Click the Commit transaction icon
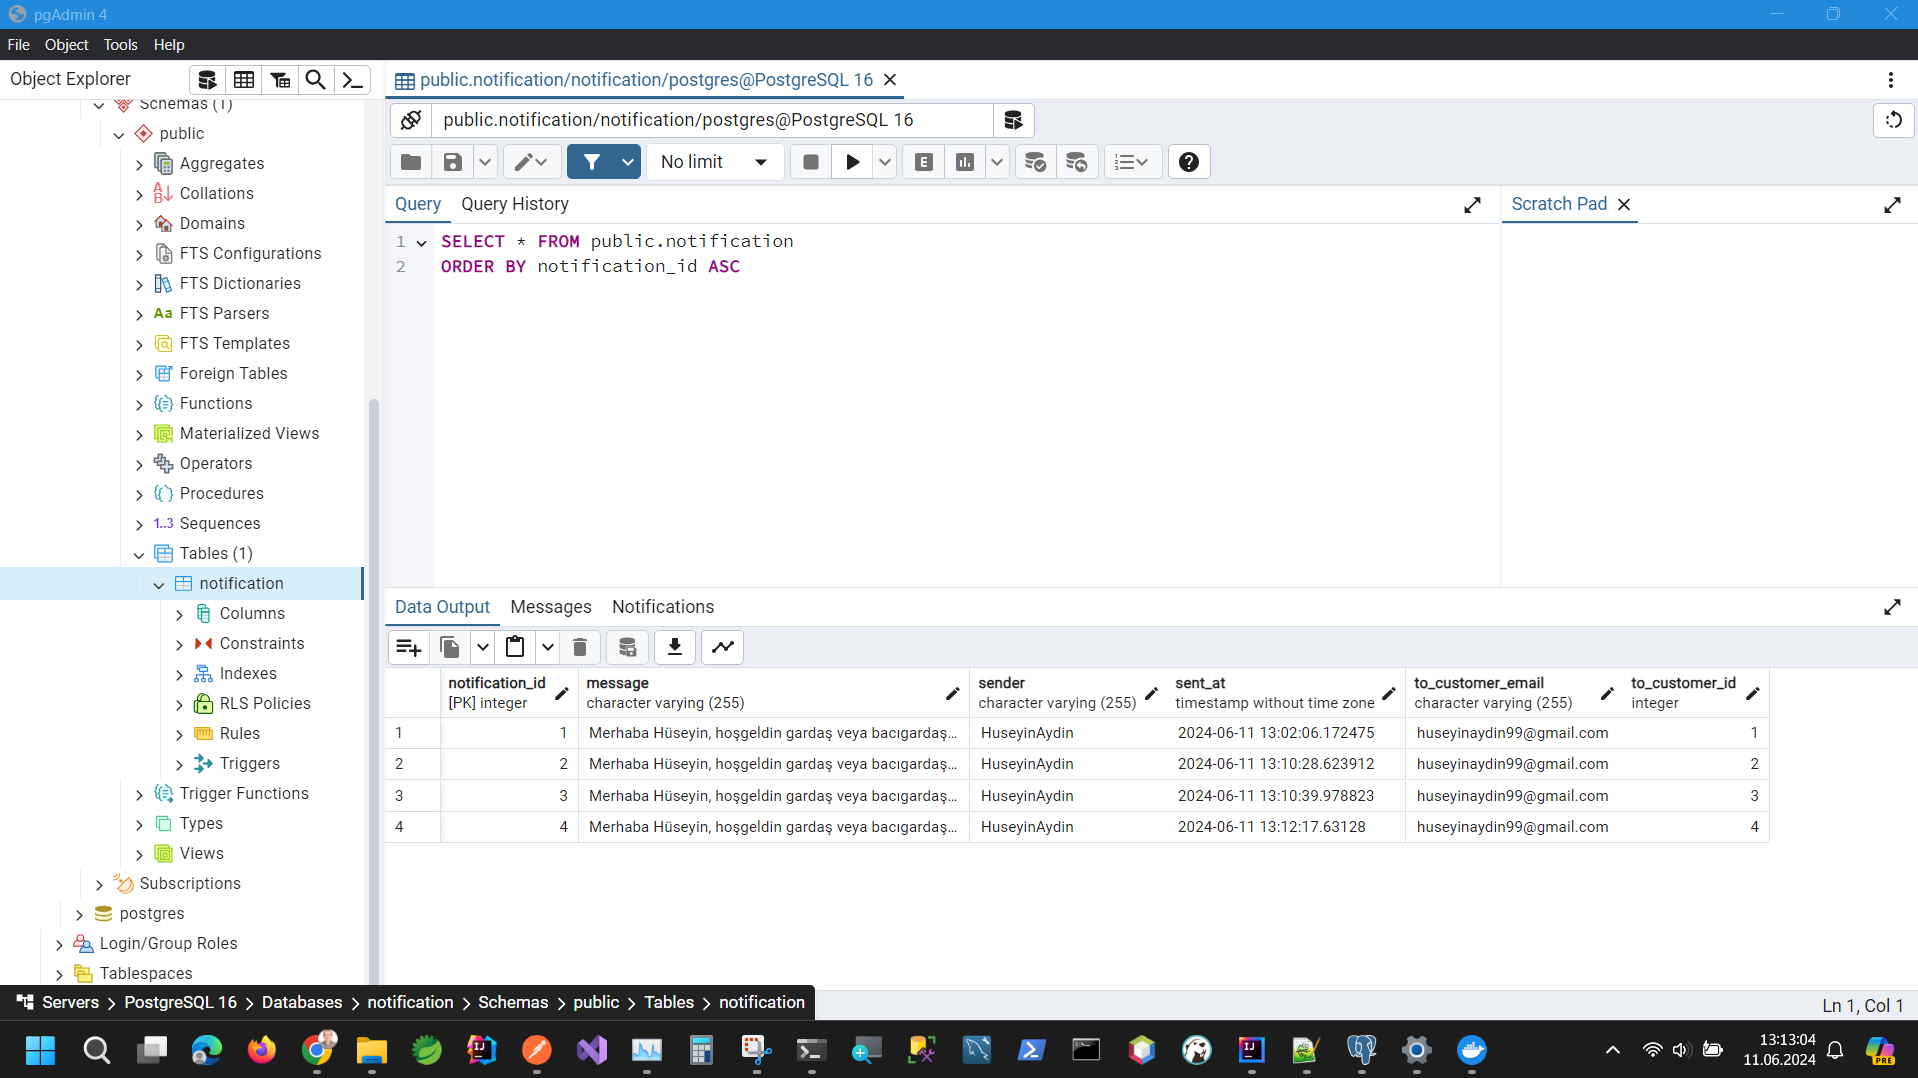This screenshot has width=1918, height=1078. 1035,162
